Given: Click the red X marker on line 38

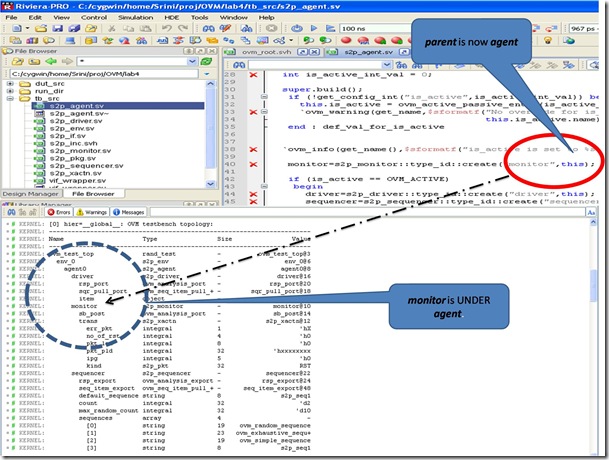Looking at the screenshot, I should coord(252,149).
